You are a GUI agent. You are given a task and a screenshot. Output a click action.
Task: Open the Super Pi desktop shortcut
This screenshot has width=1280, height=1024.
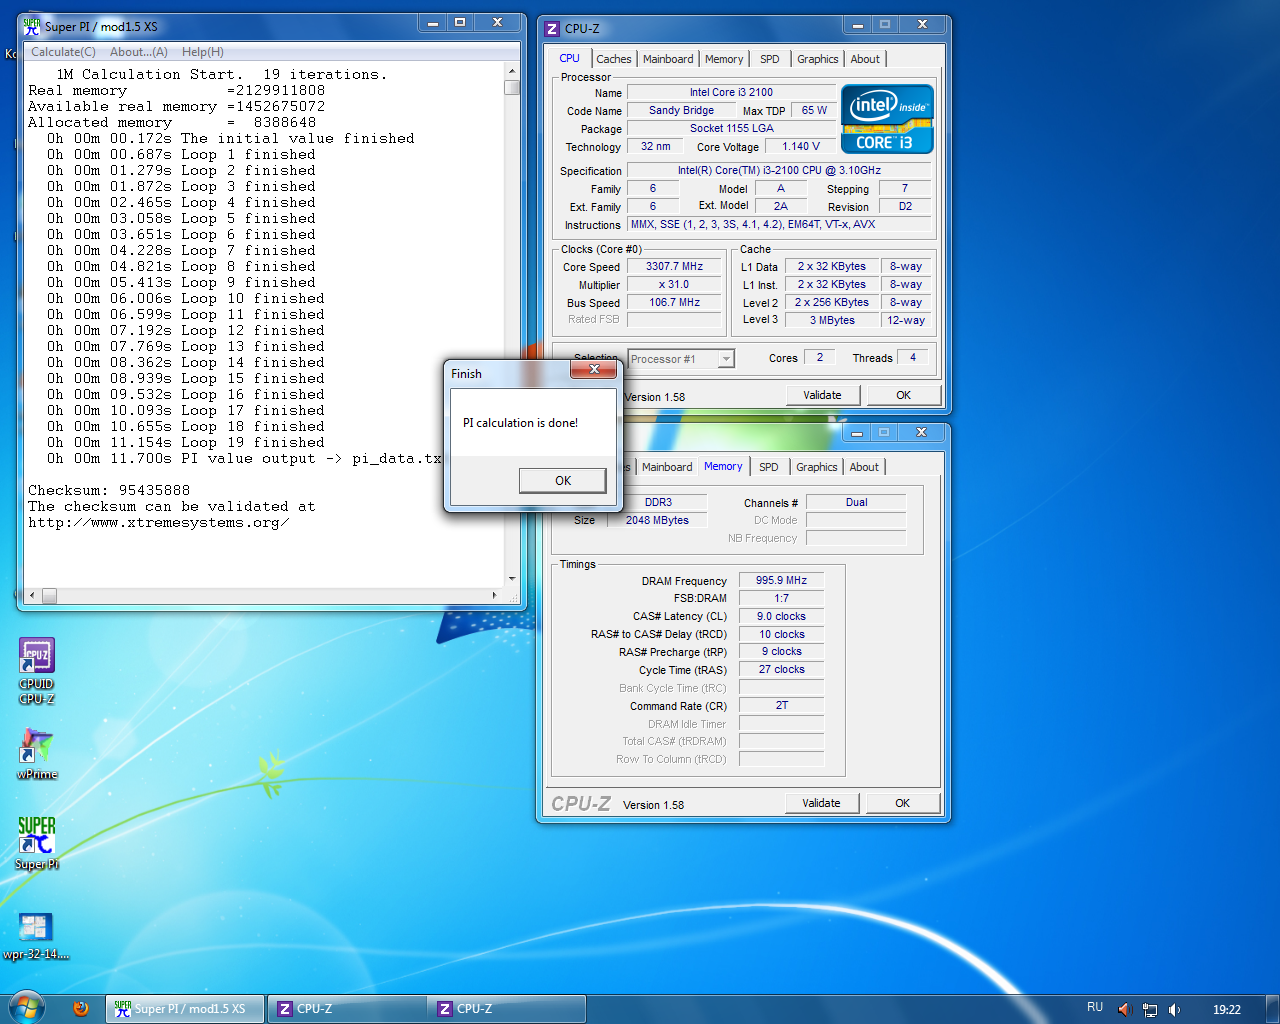click(x=37, y=842)
